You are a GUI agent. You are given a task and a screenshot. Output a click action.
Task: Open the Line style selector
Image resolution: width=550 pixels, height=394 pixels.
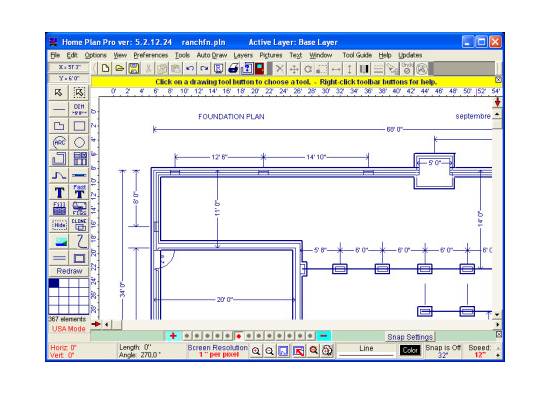[366, 350]
